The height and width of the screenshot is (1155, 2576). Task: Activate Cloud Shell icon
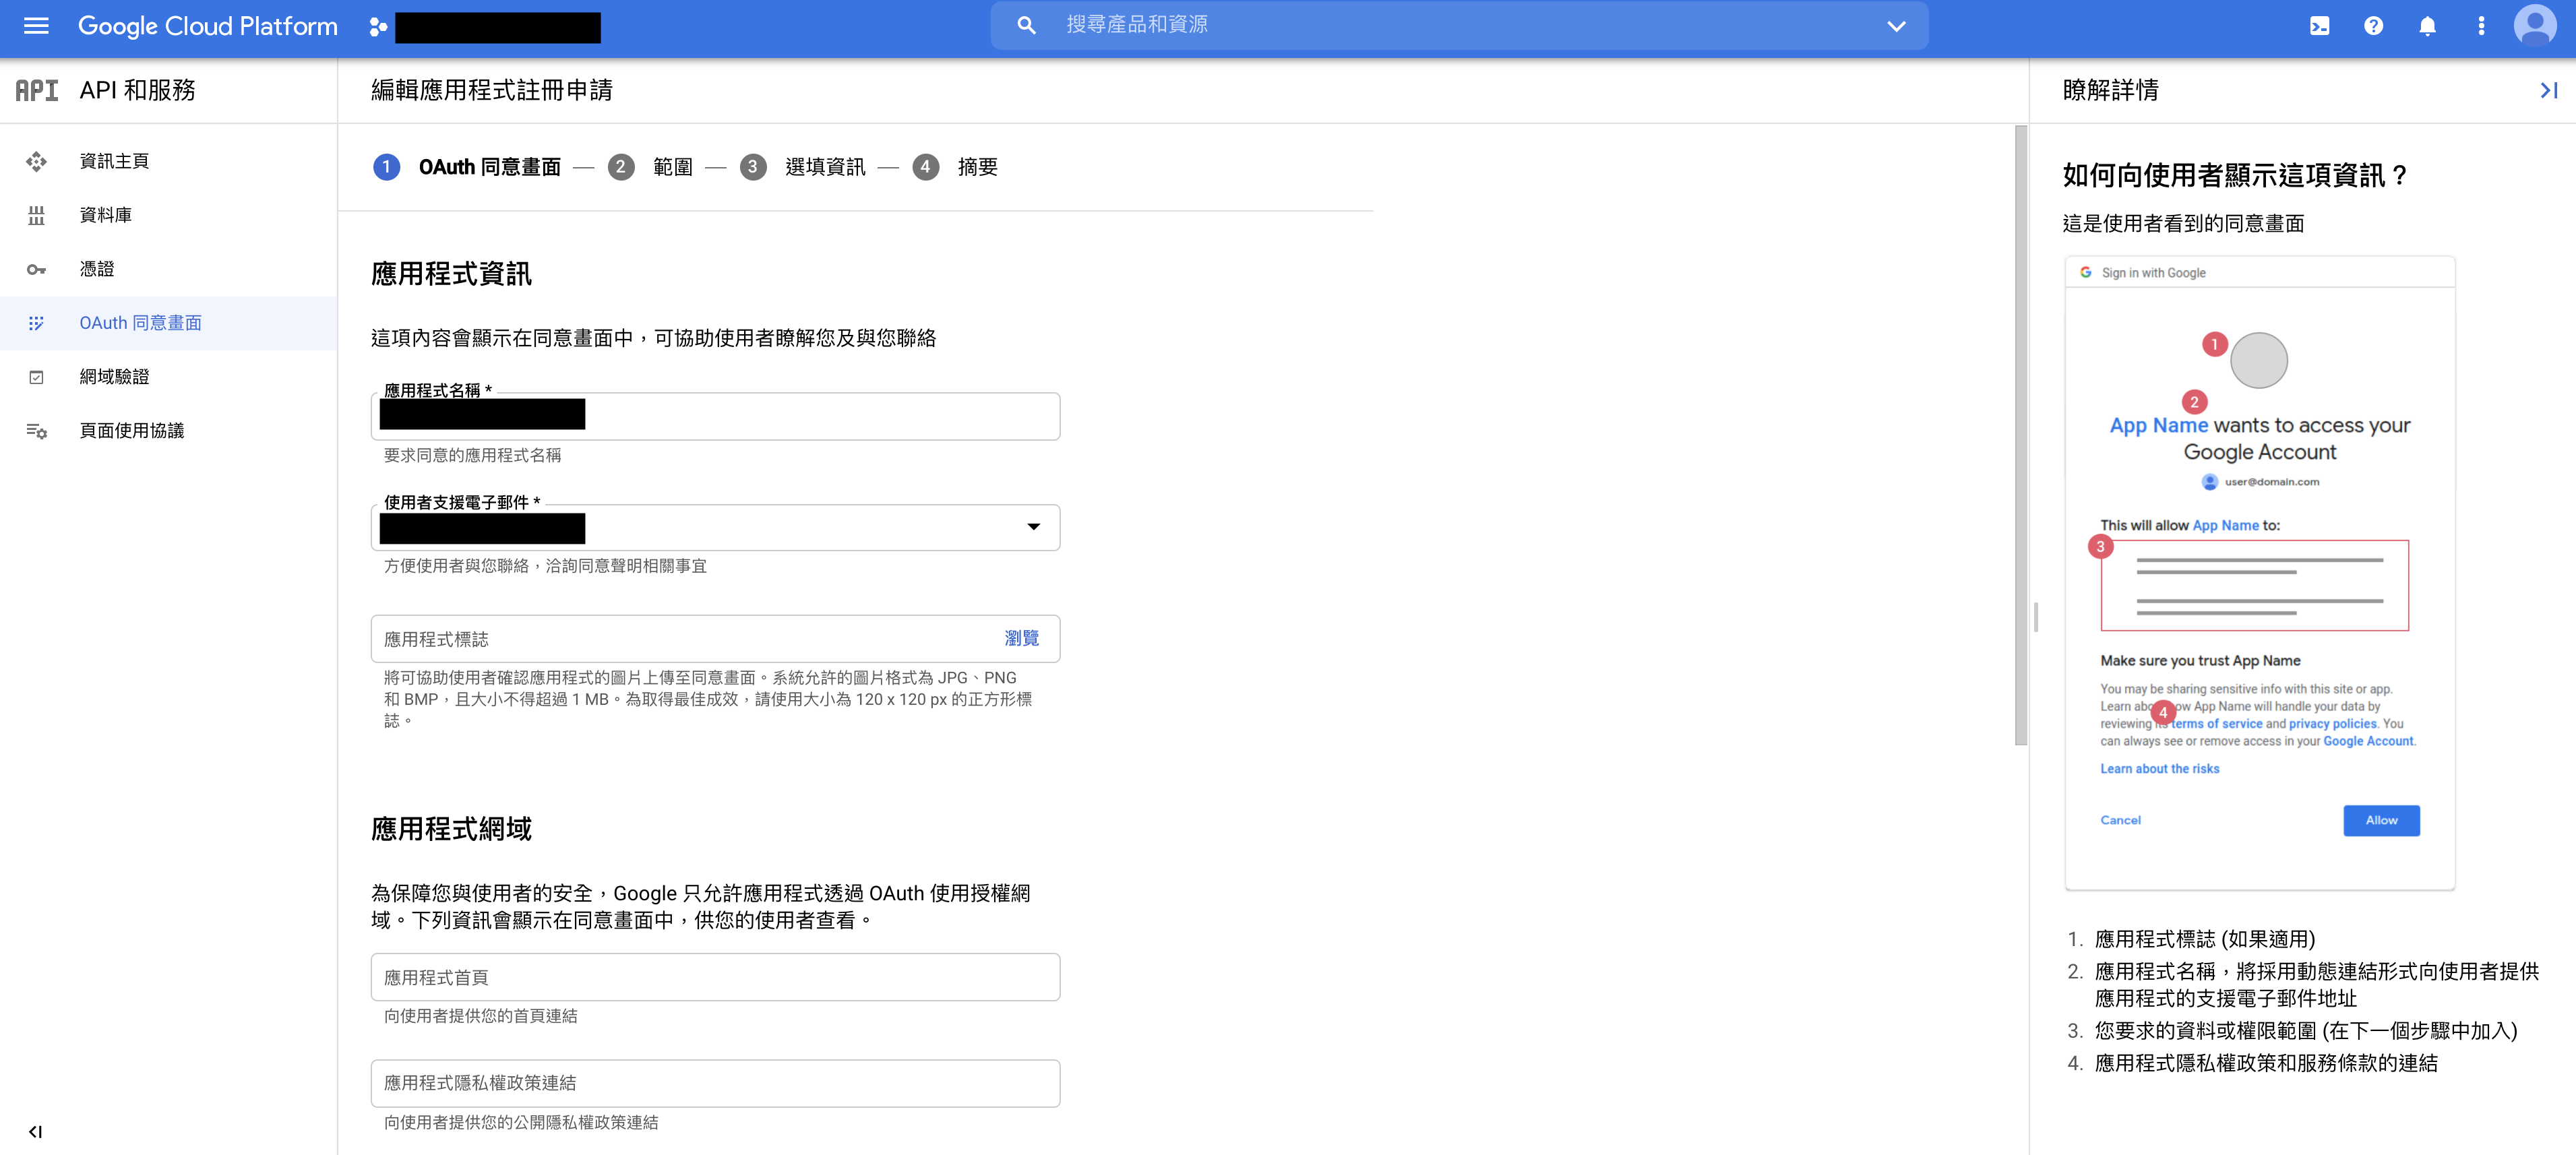(x=2319, y=26)
